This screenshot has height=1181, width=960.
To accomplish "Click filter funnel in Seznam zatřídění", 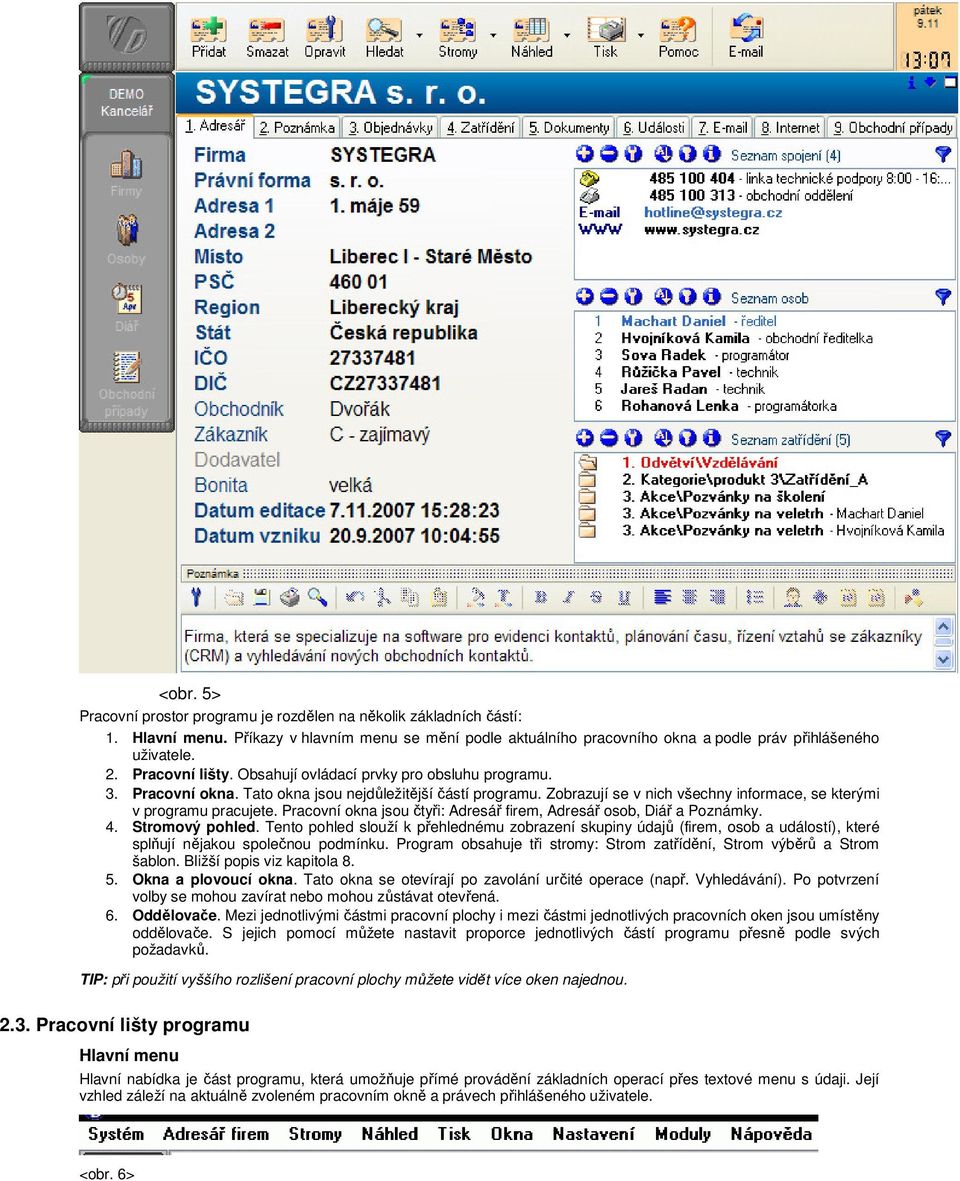I will (943, 438).
